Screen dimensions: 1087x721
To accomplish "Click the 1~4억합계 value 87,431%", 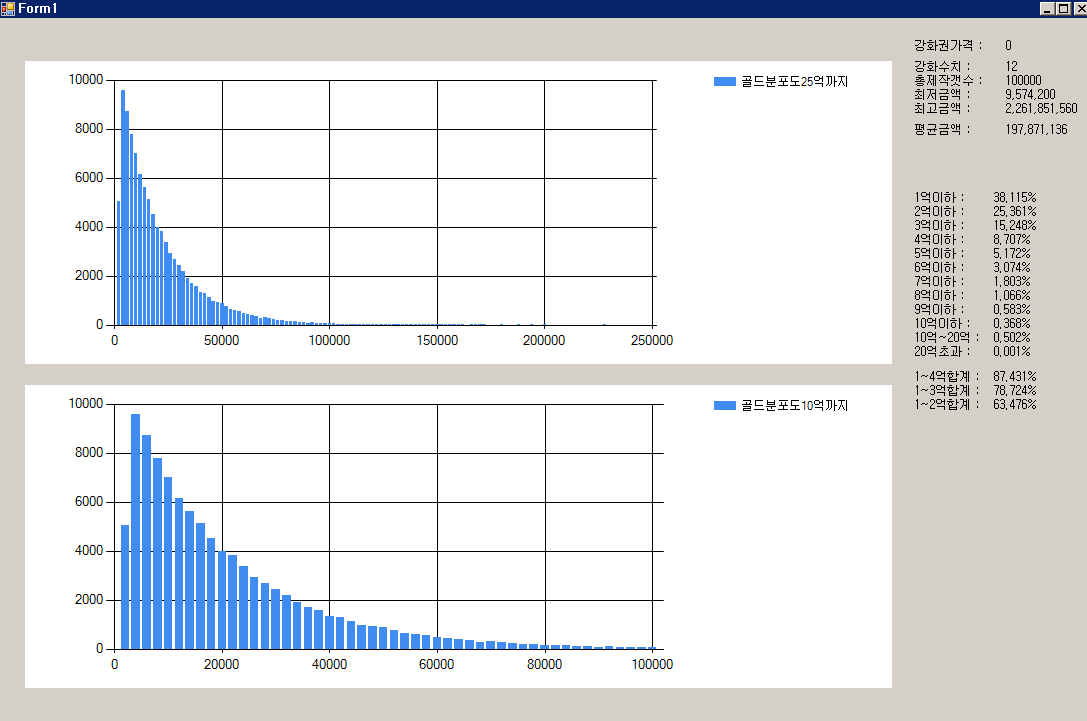I will point(1014,375).
